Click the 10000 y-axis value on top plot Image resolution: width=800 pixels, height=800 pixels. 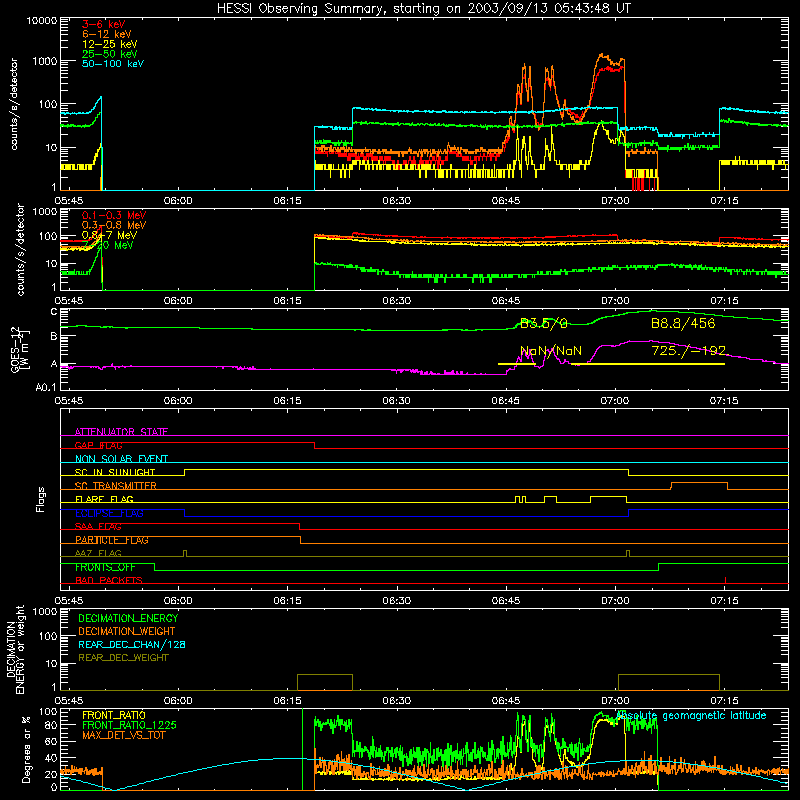click(x=42, y=20)
